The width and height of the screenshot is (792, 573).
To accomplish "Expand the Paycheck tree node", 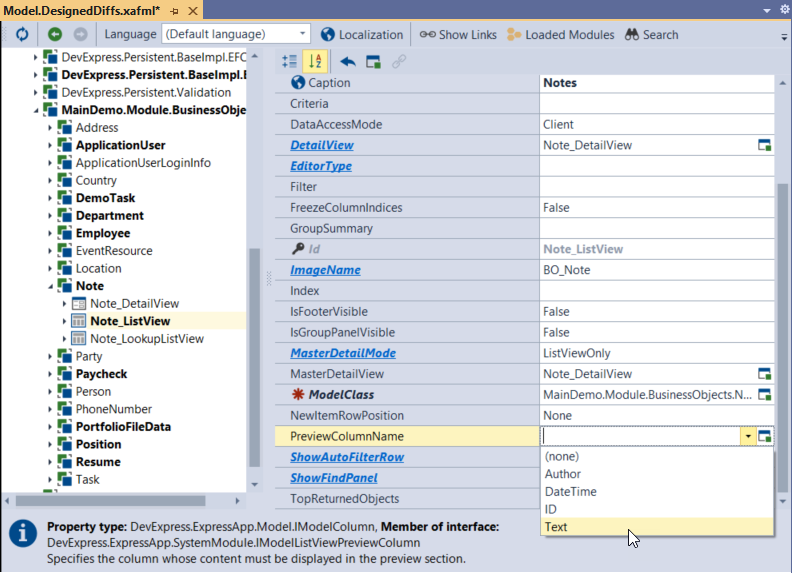I will (50, 374).
